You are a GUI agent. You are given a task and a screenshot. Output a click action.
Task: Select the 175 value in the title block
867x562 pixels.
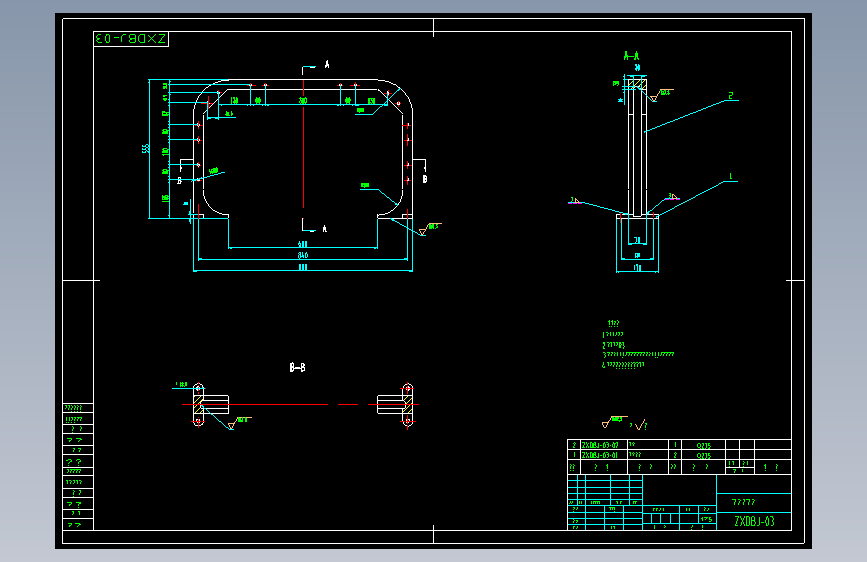point(706,519)
